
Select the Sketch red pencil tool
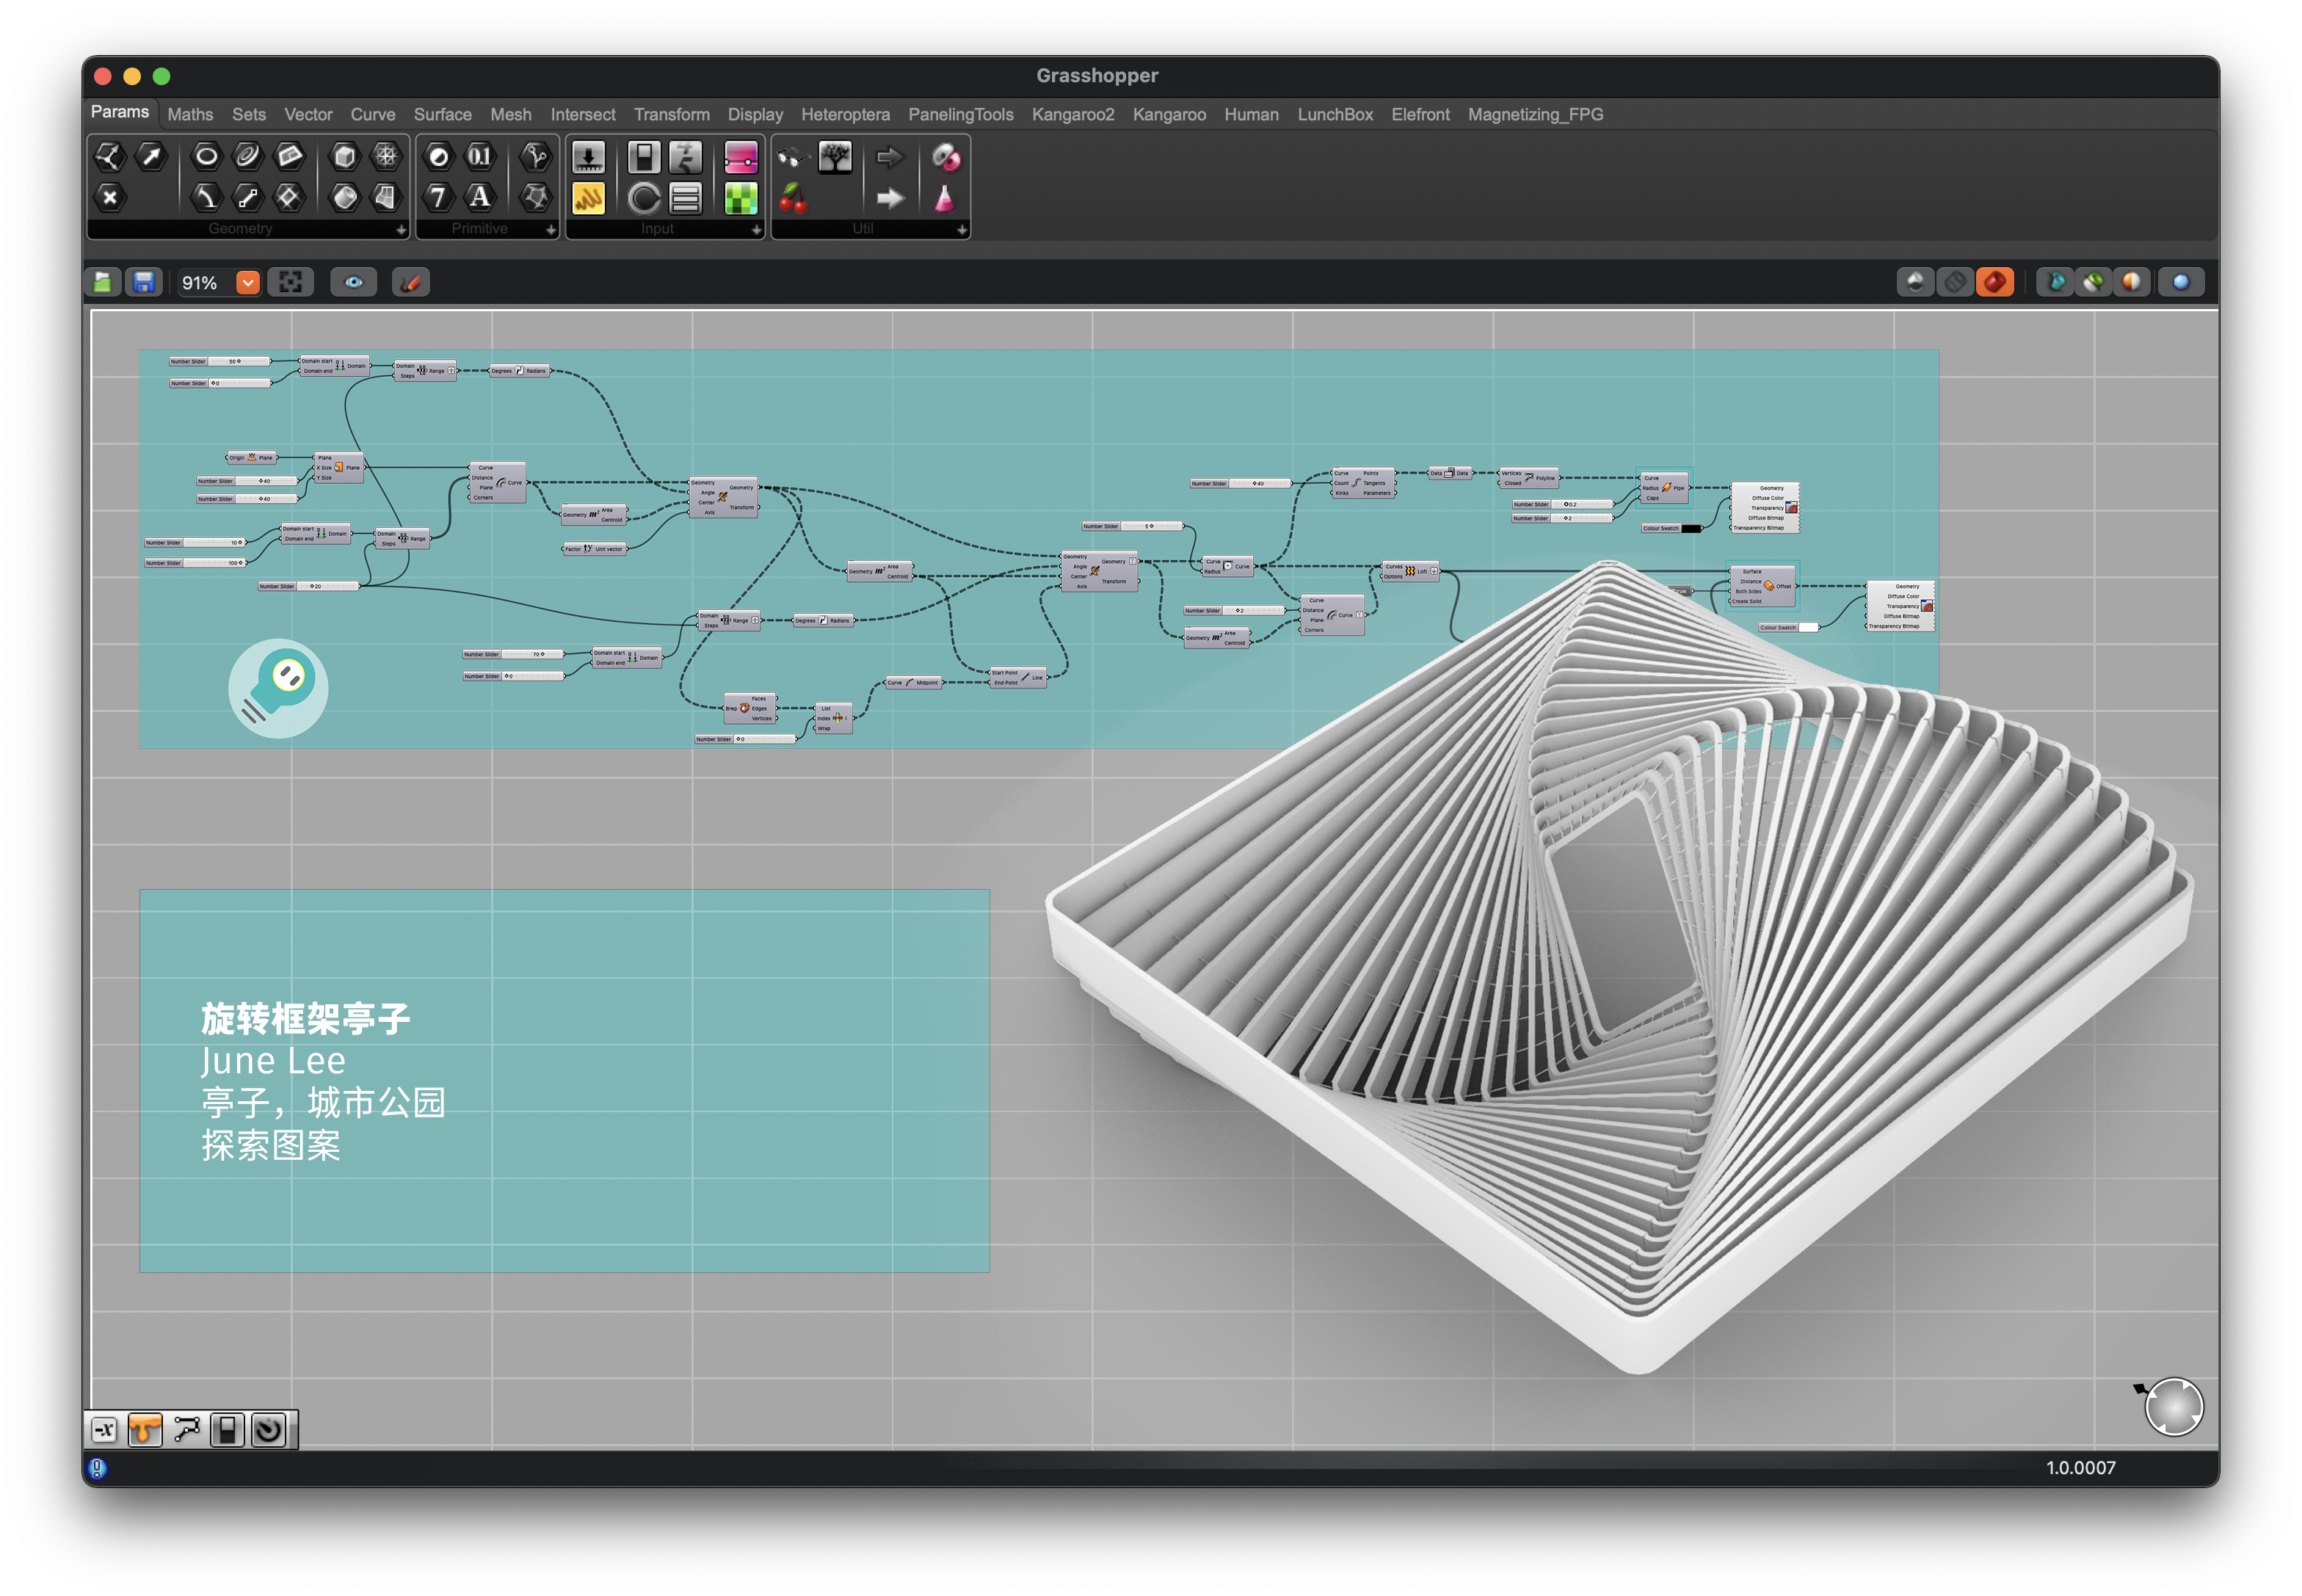pos(410,283)
